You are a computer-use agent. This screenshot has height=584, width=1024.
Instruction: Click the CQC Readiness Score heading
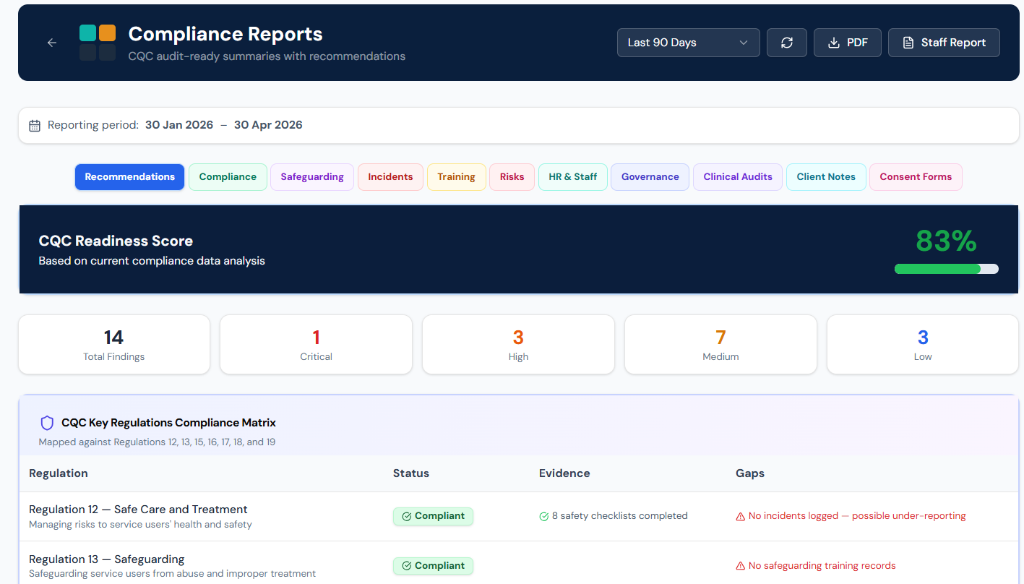[x=116, y=241]
